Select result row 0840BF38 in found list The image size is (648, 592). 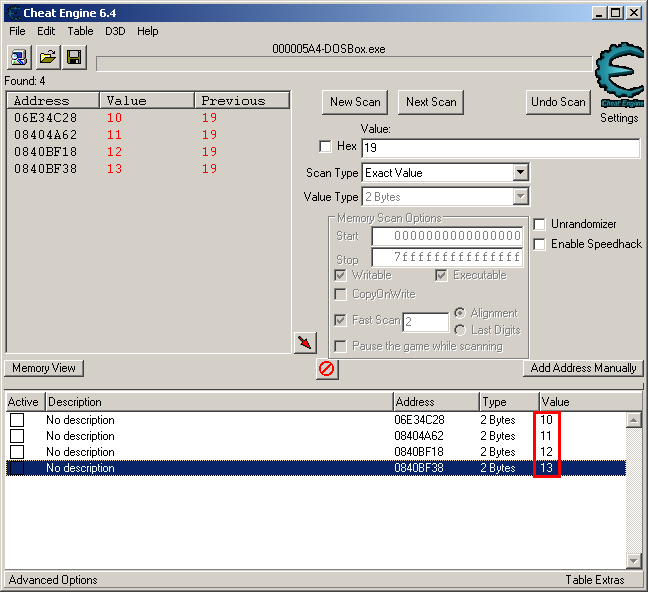(x=149, y=169)
